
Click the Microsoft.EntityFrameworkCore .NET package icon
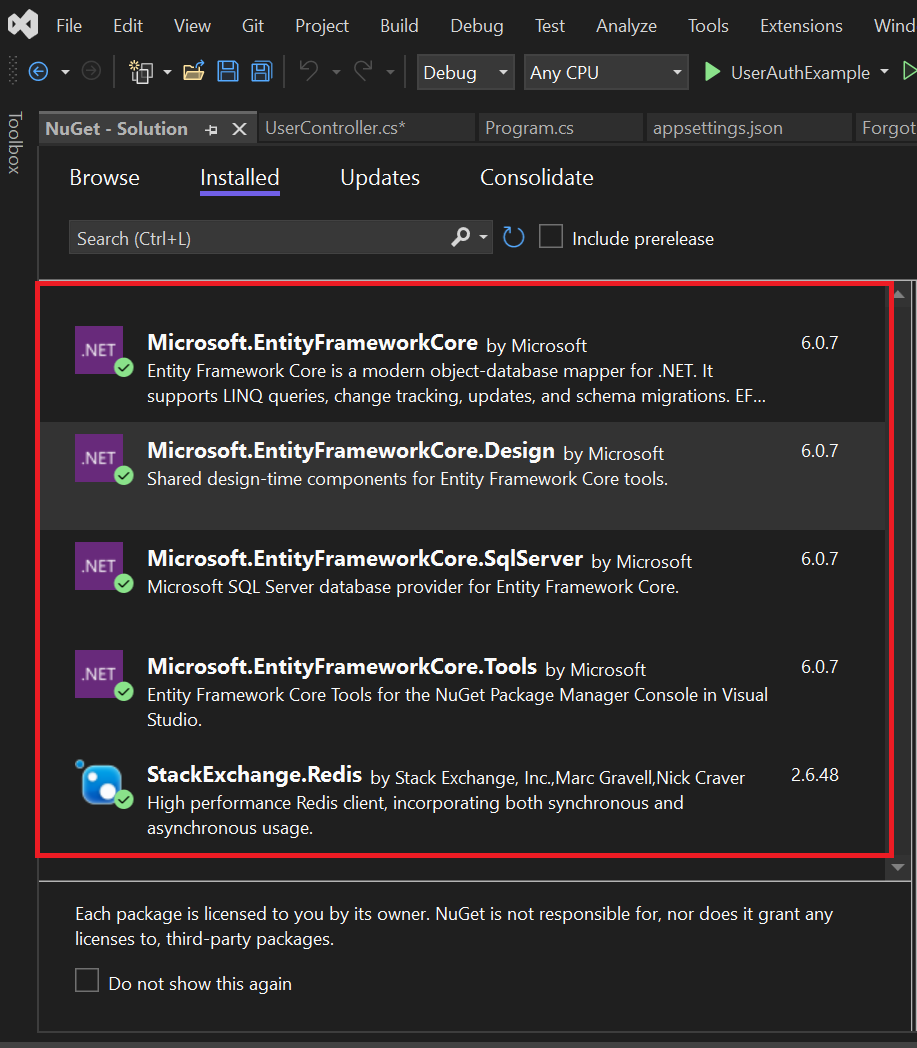pos(99,350)
